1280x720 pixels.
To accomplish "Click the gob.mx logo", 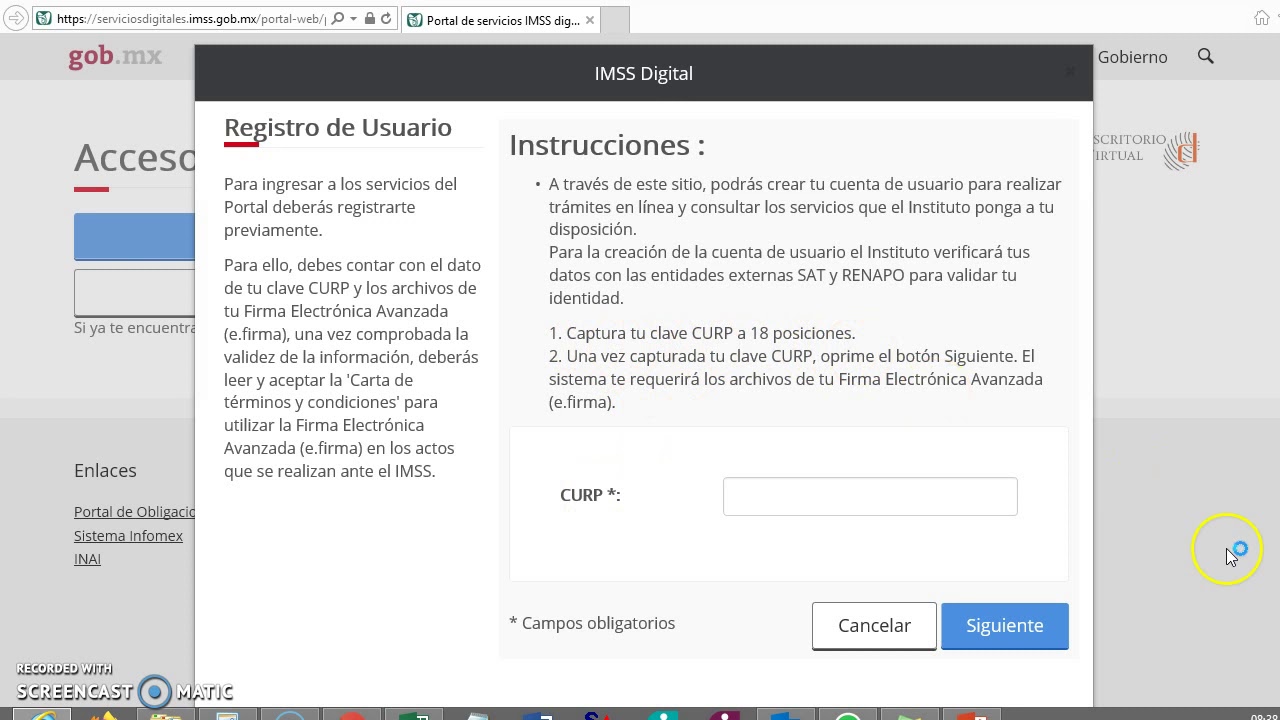I will [115, 56].
